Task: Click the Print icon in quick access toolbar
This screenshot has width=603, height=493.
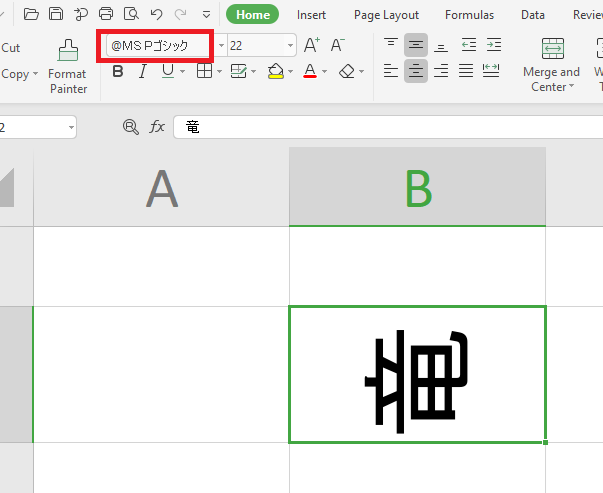Action: click(x=106, y=15)
